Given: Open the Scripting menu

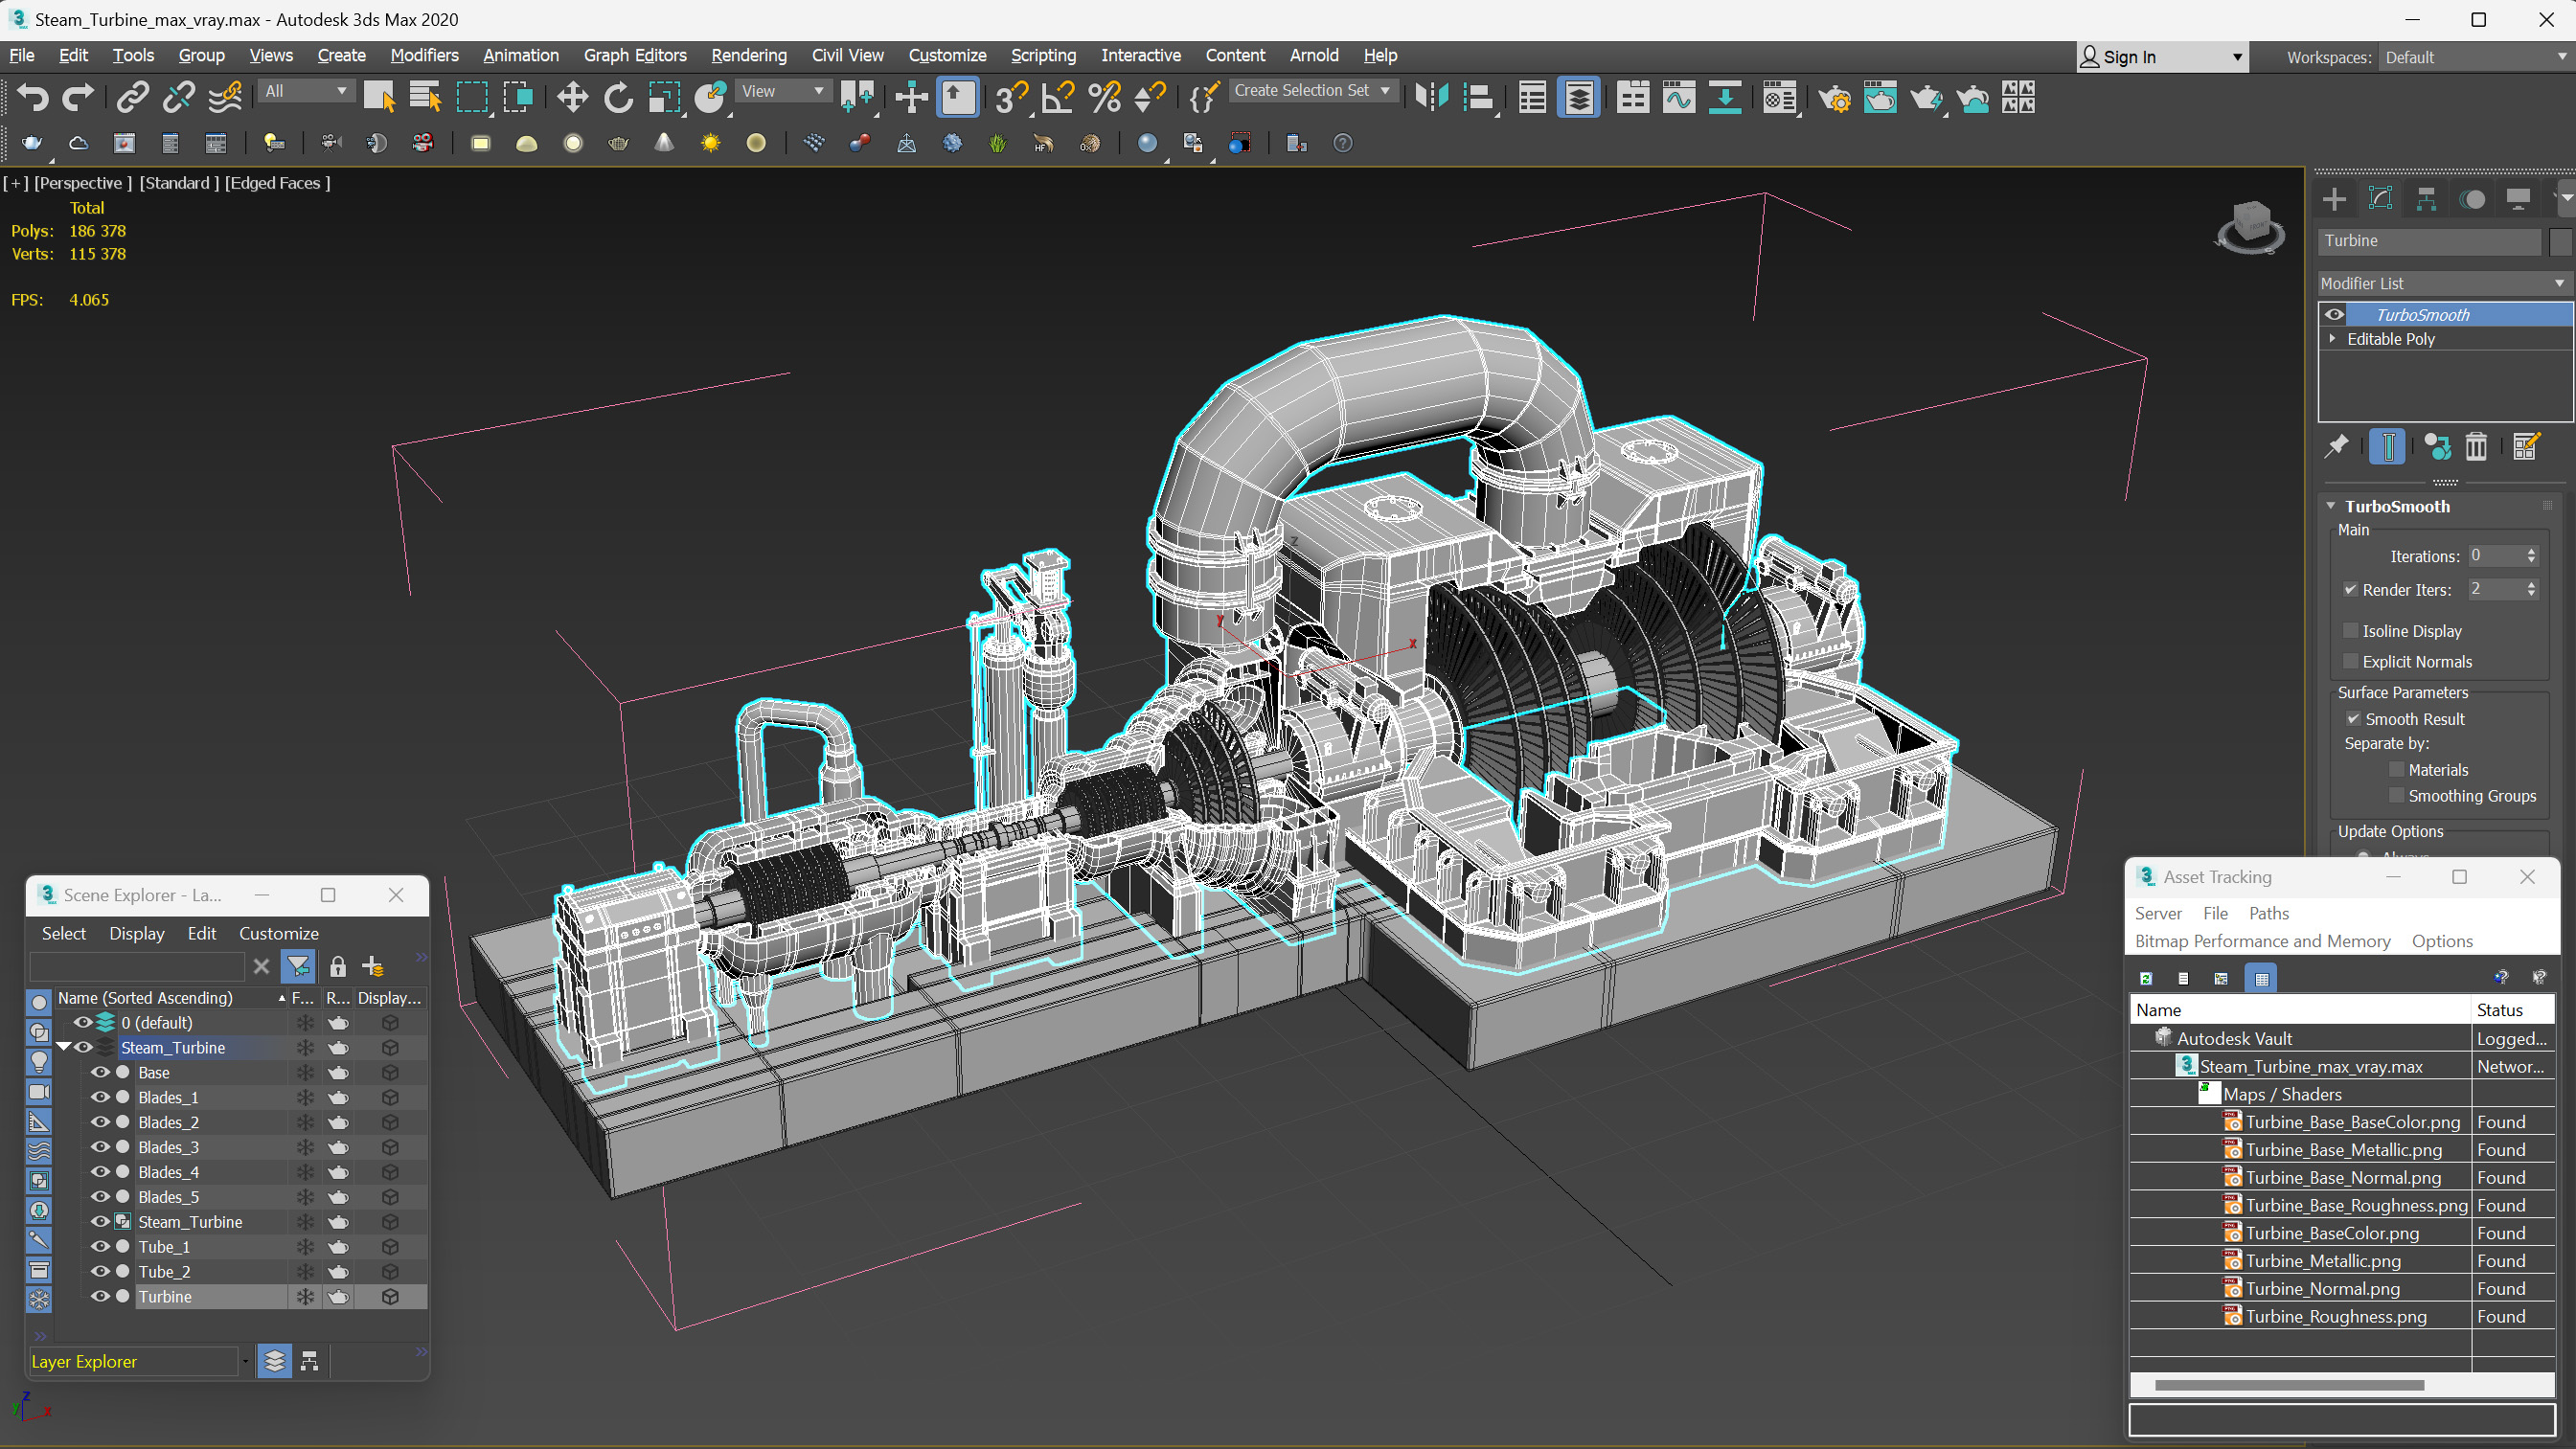Looking at the screenshot, I should 1043,56.
